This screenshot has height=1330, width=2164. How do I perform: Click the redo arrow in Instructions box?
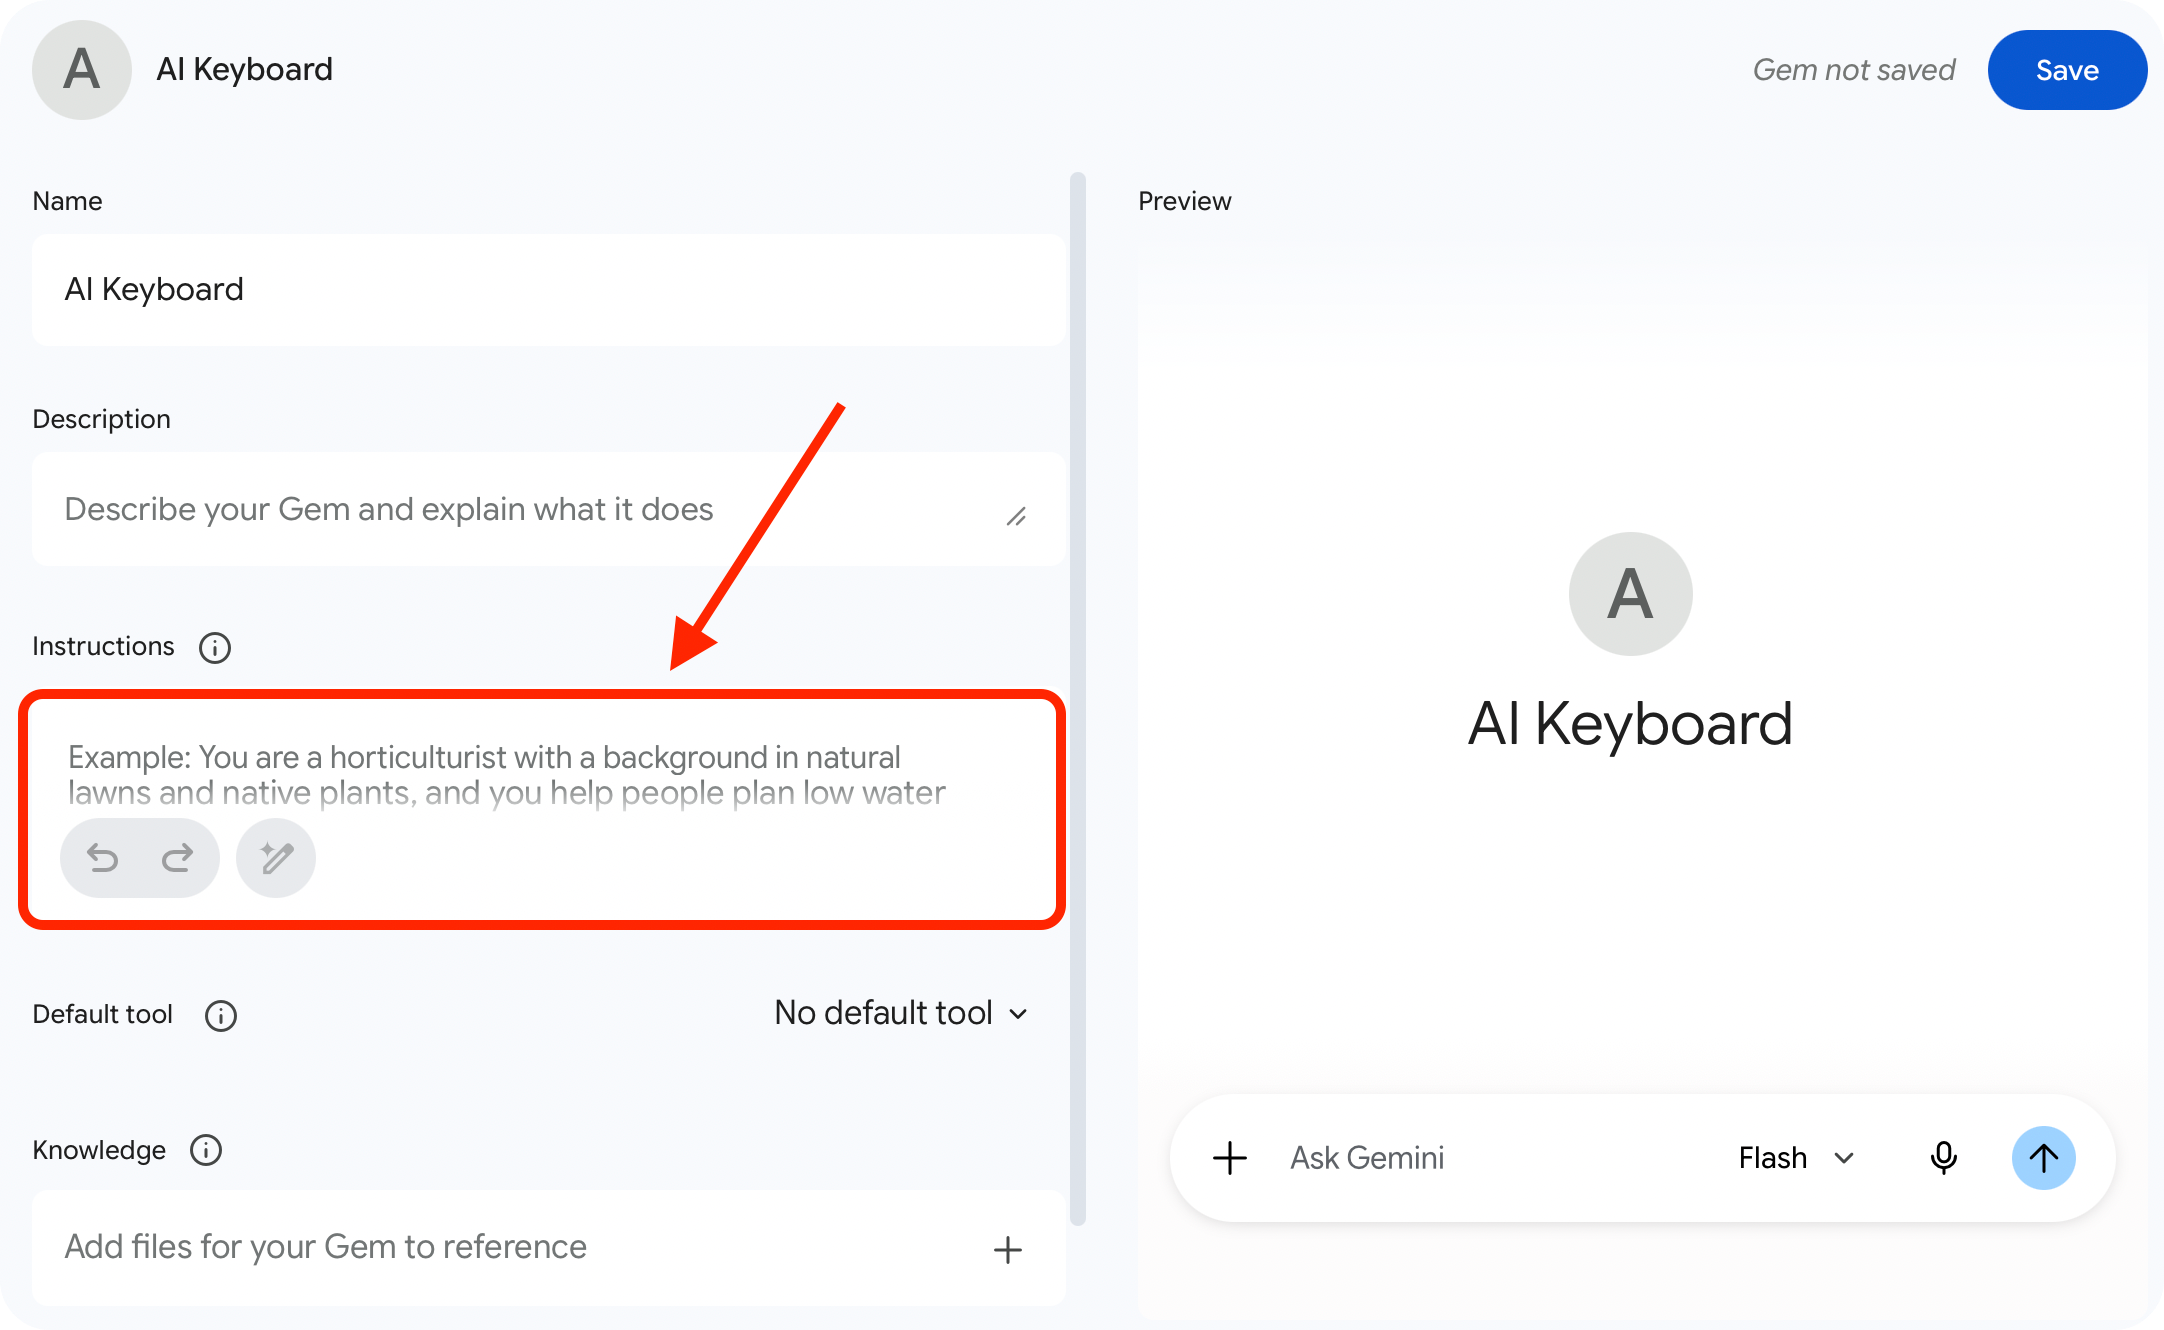coord(178,858)
